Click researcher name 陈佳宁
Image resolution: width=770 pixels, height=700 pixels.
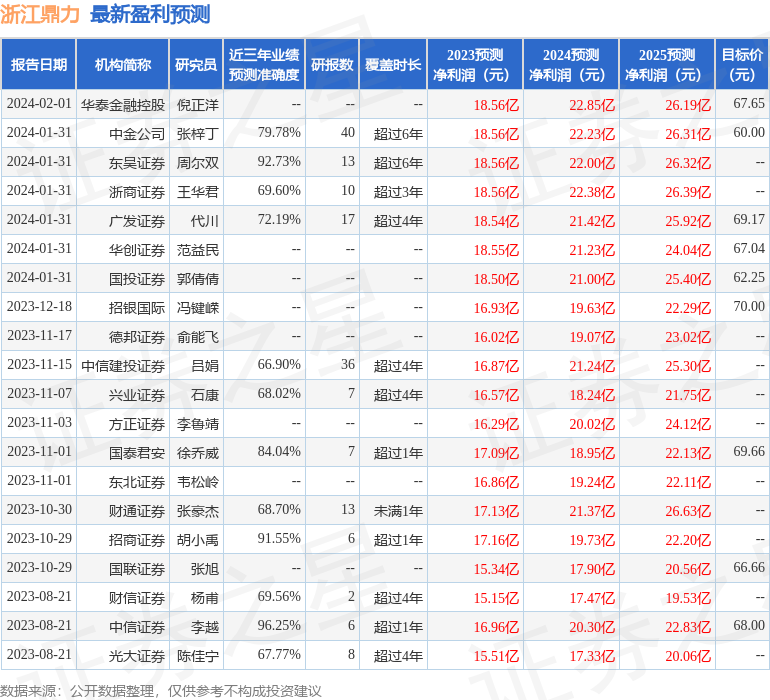(x=197, y=655)
